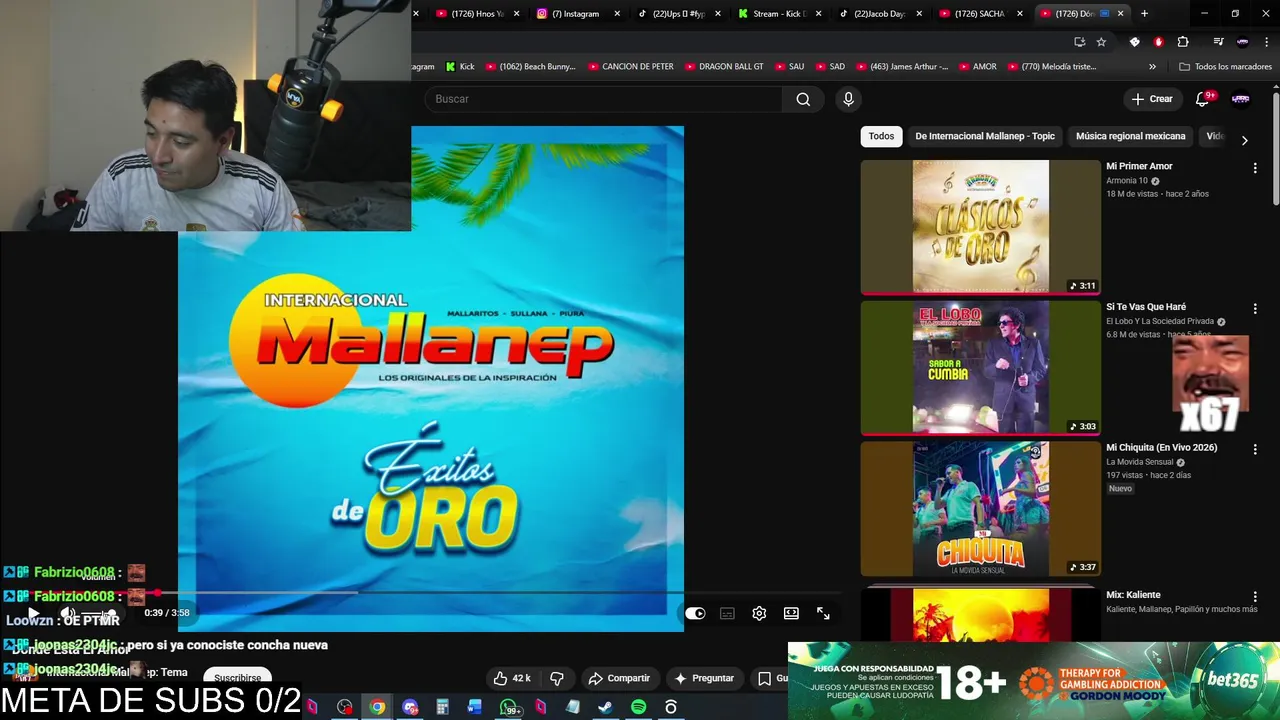Open a new browser tab
The height and width of the screenshot is (720, 1280).
point(1144,14)
